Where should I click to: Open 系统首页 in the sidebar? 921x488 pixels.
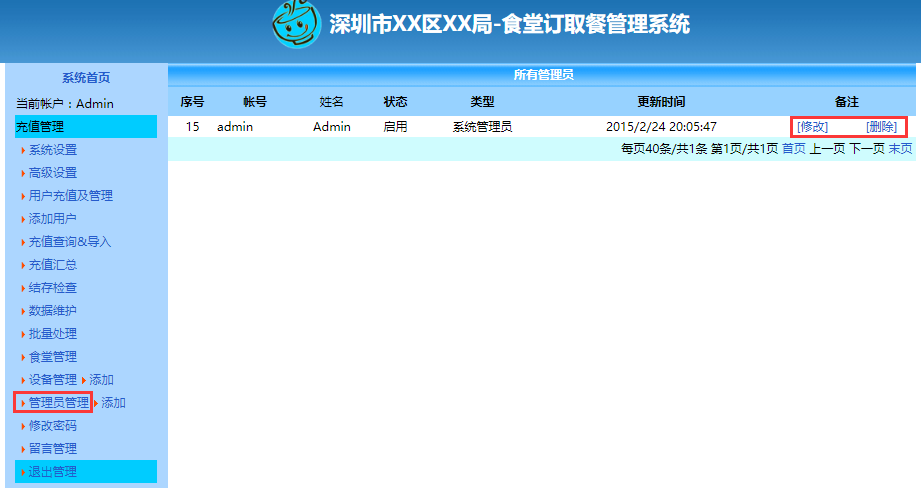(x=86, y=78)
